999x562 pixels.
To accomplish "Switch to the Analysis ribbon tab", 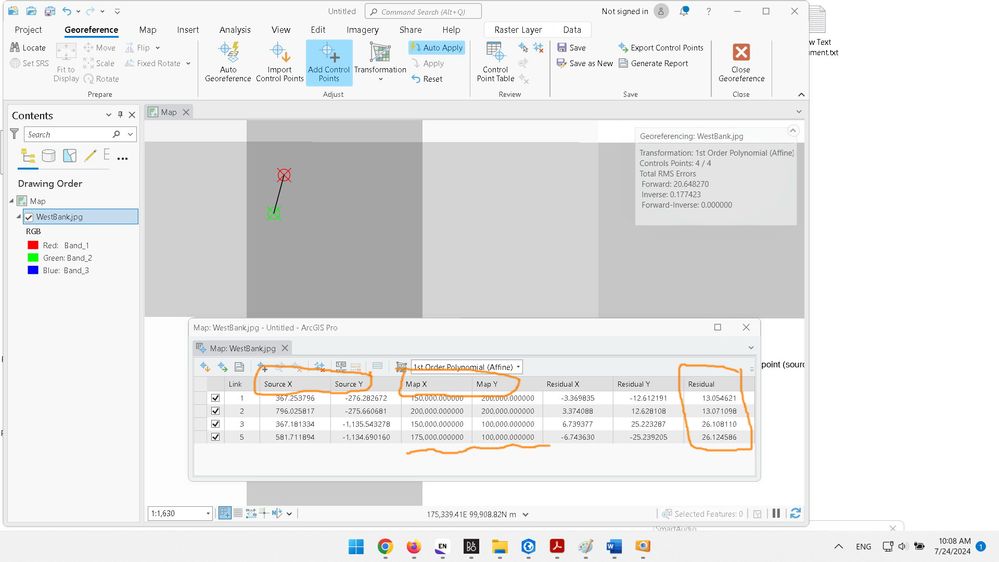I will (x=235, y=30).
